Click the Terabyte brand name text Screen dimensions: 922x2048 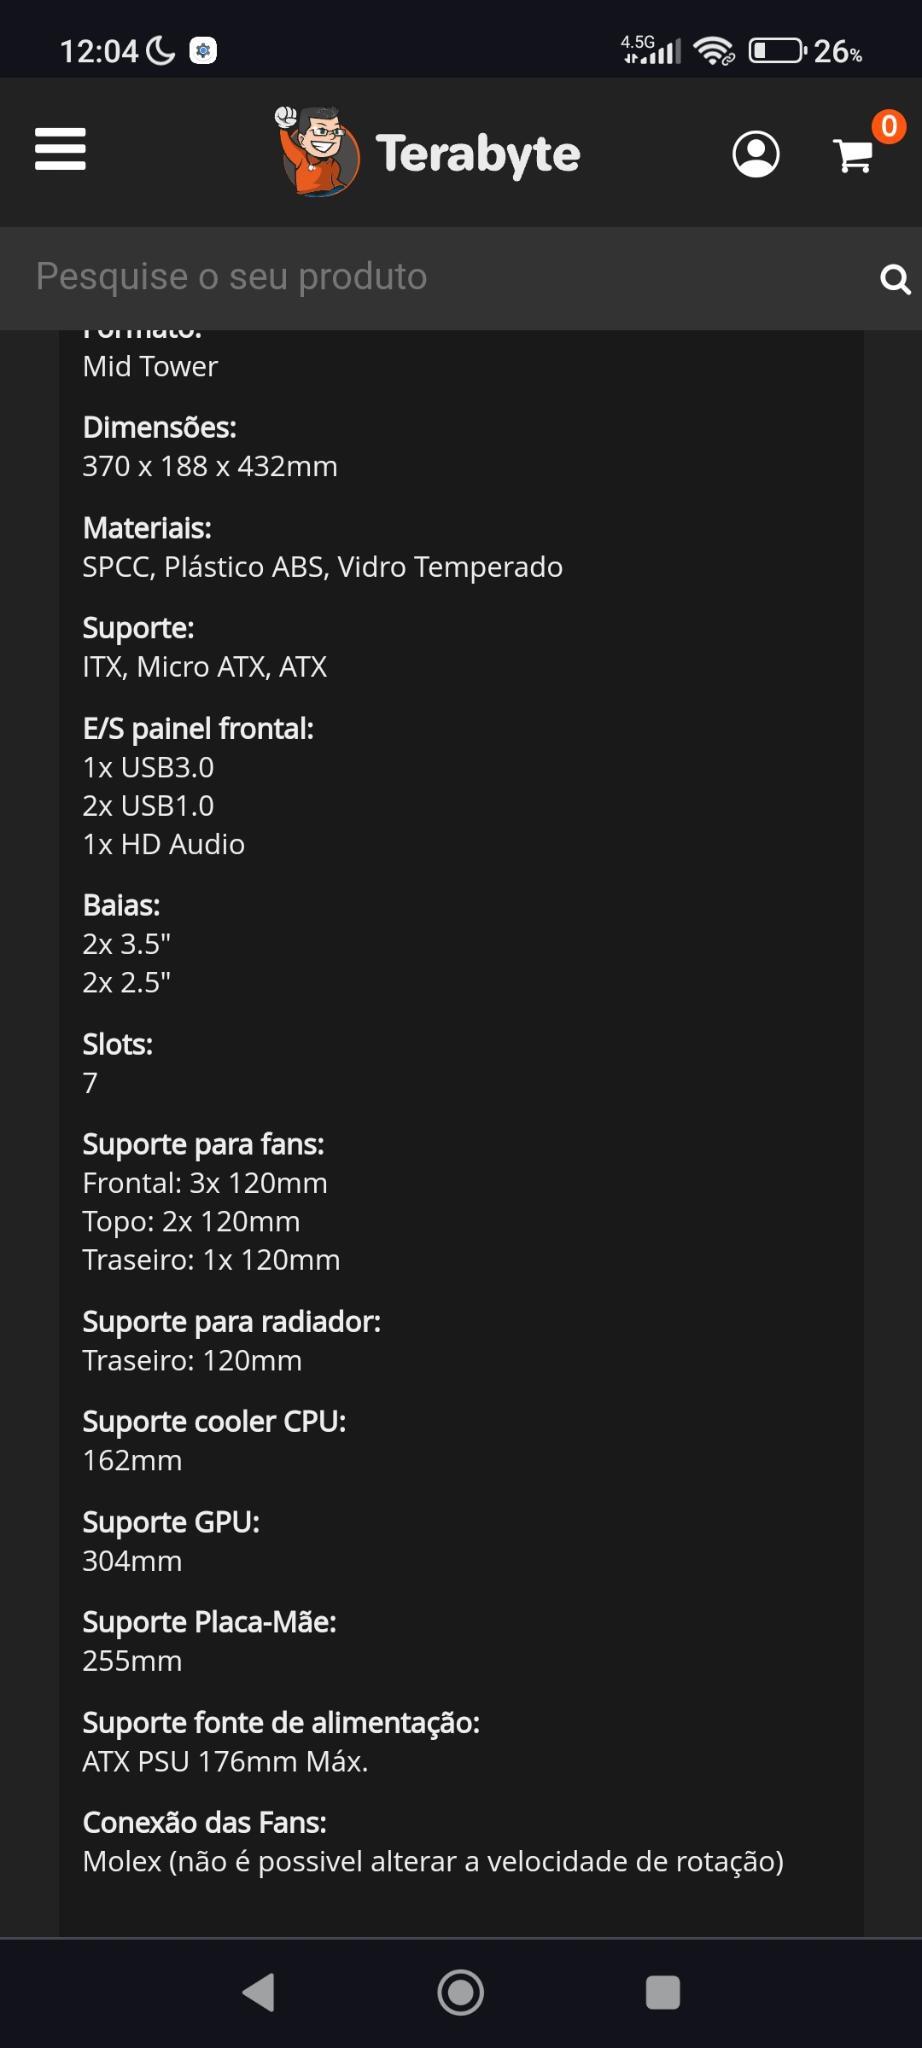[478, 154]
